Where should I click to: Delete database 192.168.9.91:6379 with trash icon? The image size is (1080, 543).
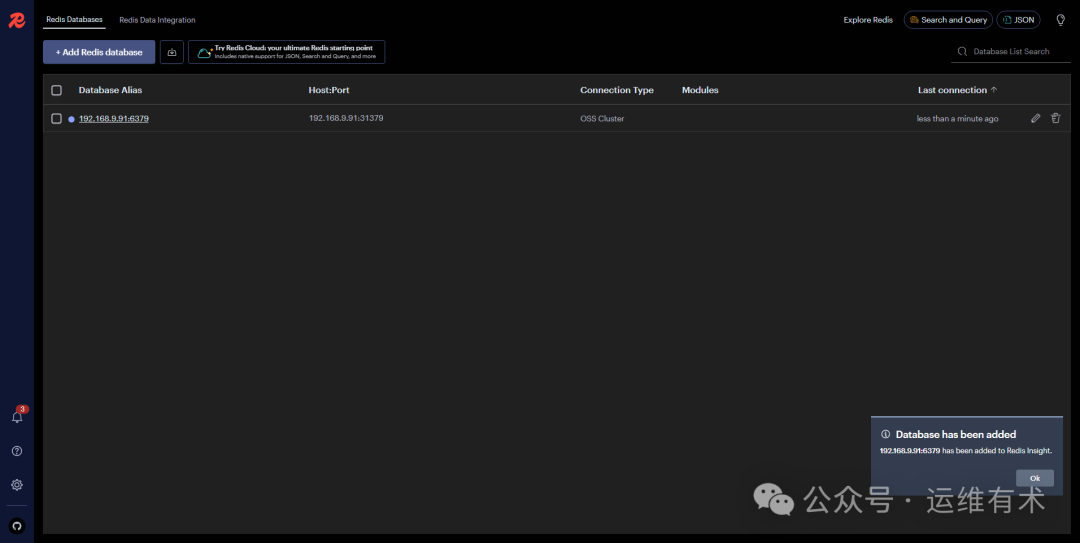1055,119
